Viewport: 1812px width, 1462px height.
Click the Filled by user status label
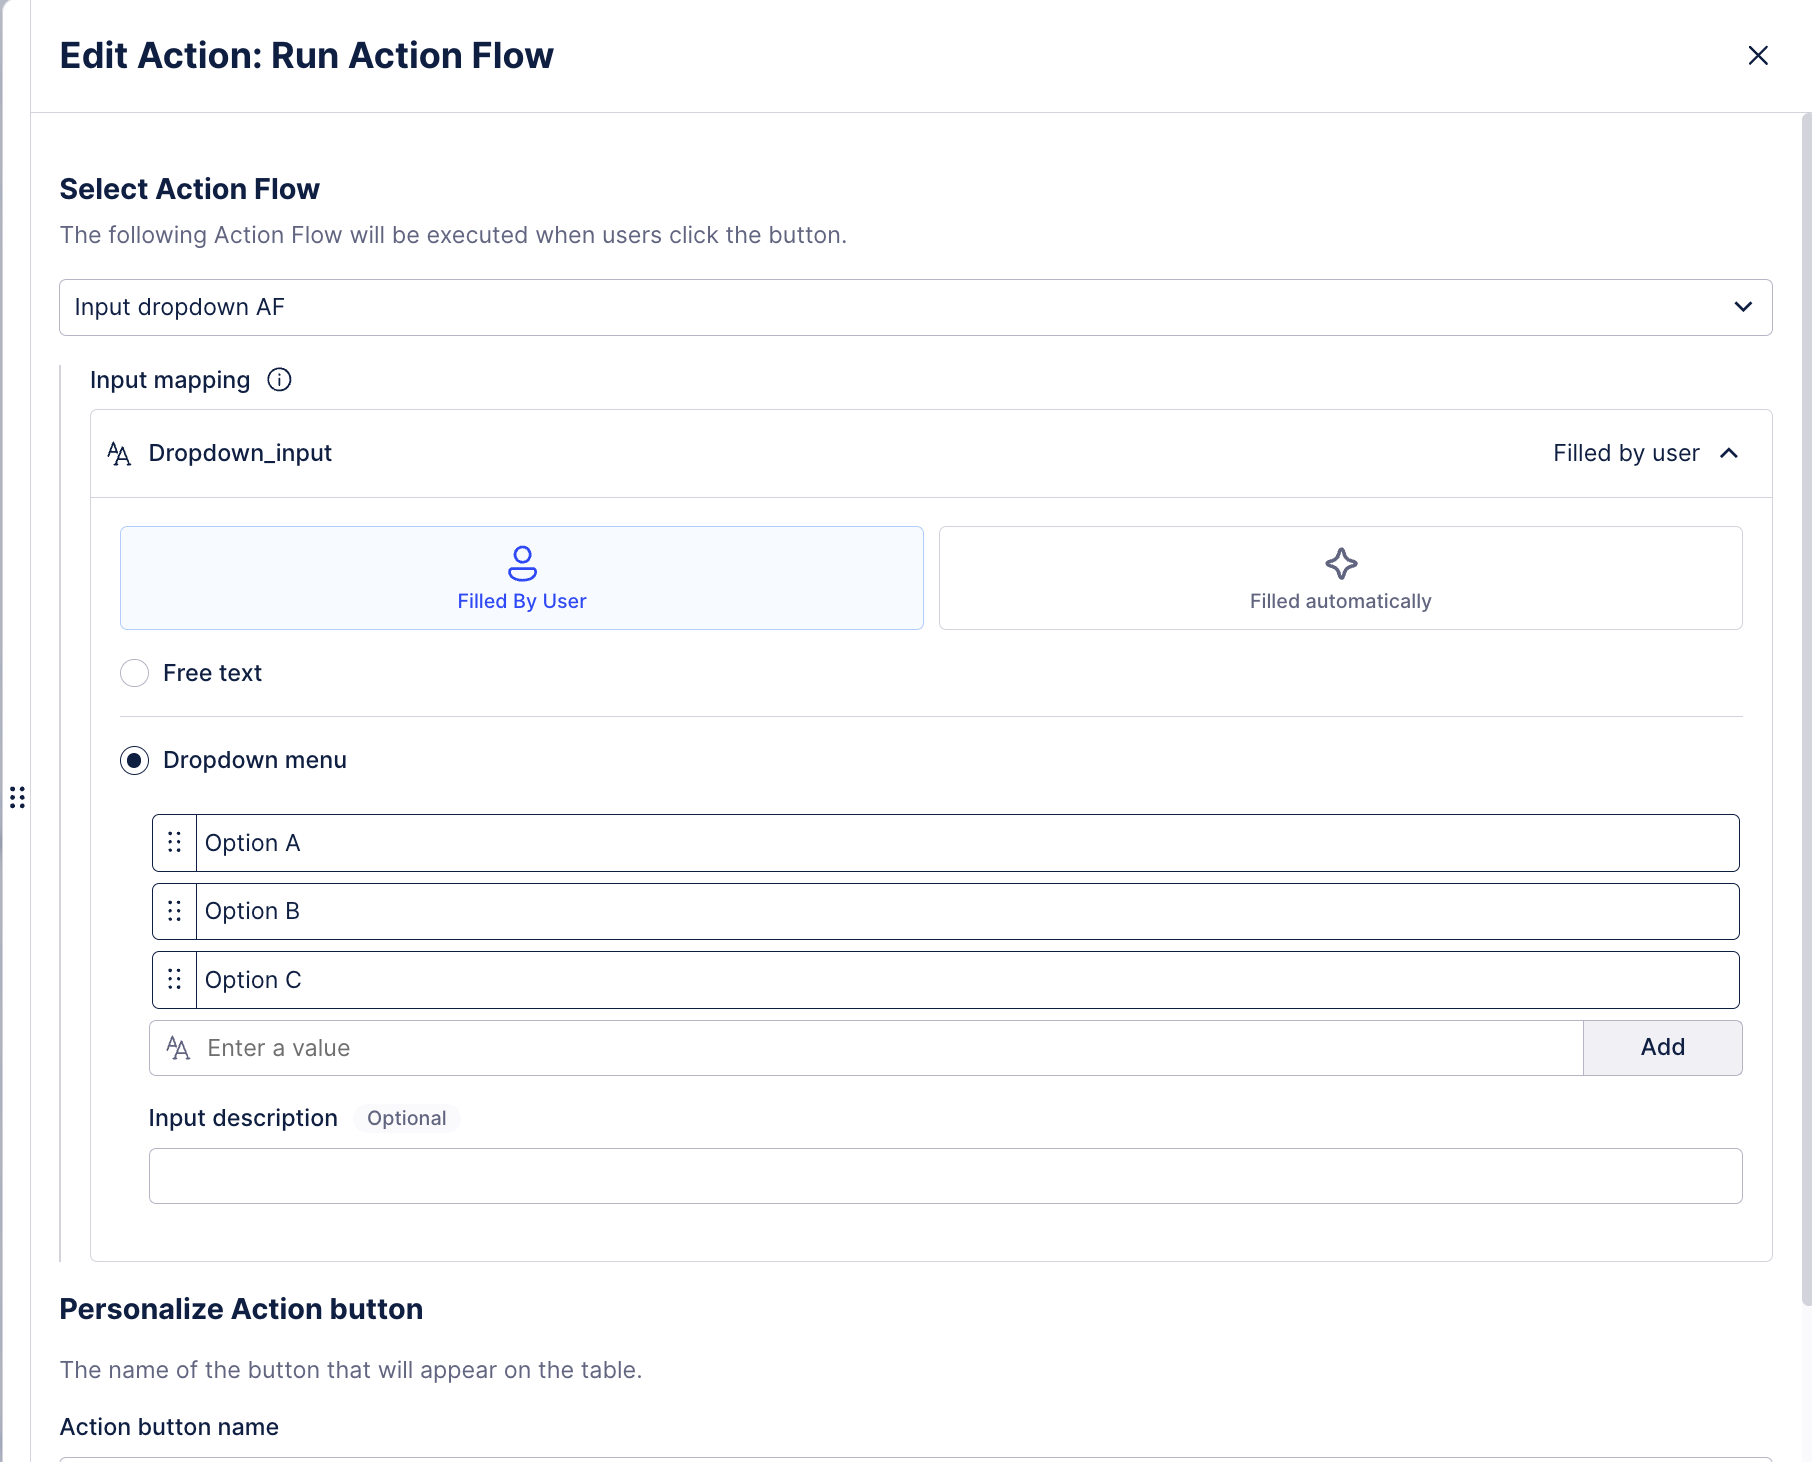click(1625, 453)
